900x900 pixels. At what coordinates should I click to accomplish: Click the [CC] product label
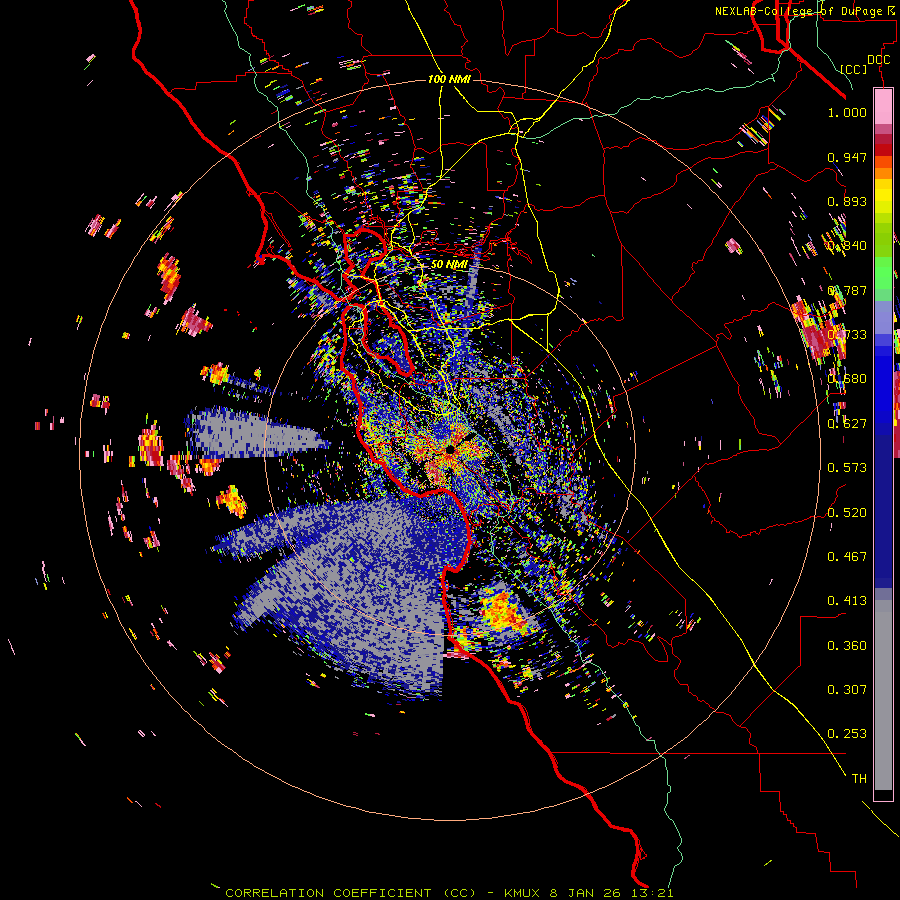tap(853, 69)
